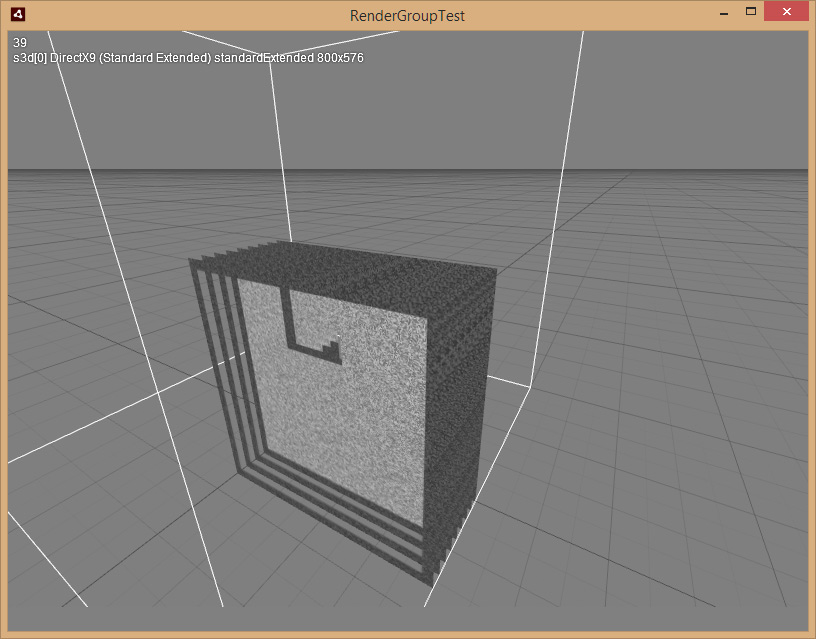The width and height of the screenshot is (816, 639).
Task: Click the RenderGroupTest title text
Action: pos(407,16)
